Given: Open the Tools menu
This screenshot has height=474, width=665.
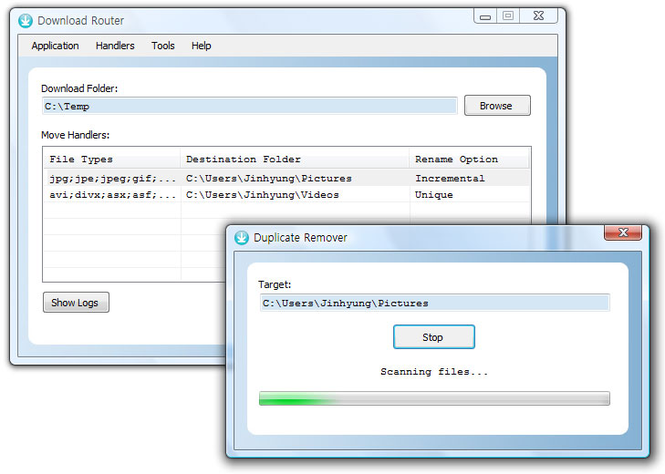Looking at the screenshot, I should 163,46.
